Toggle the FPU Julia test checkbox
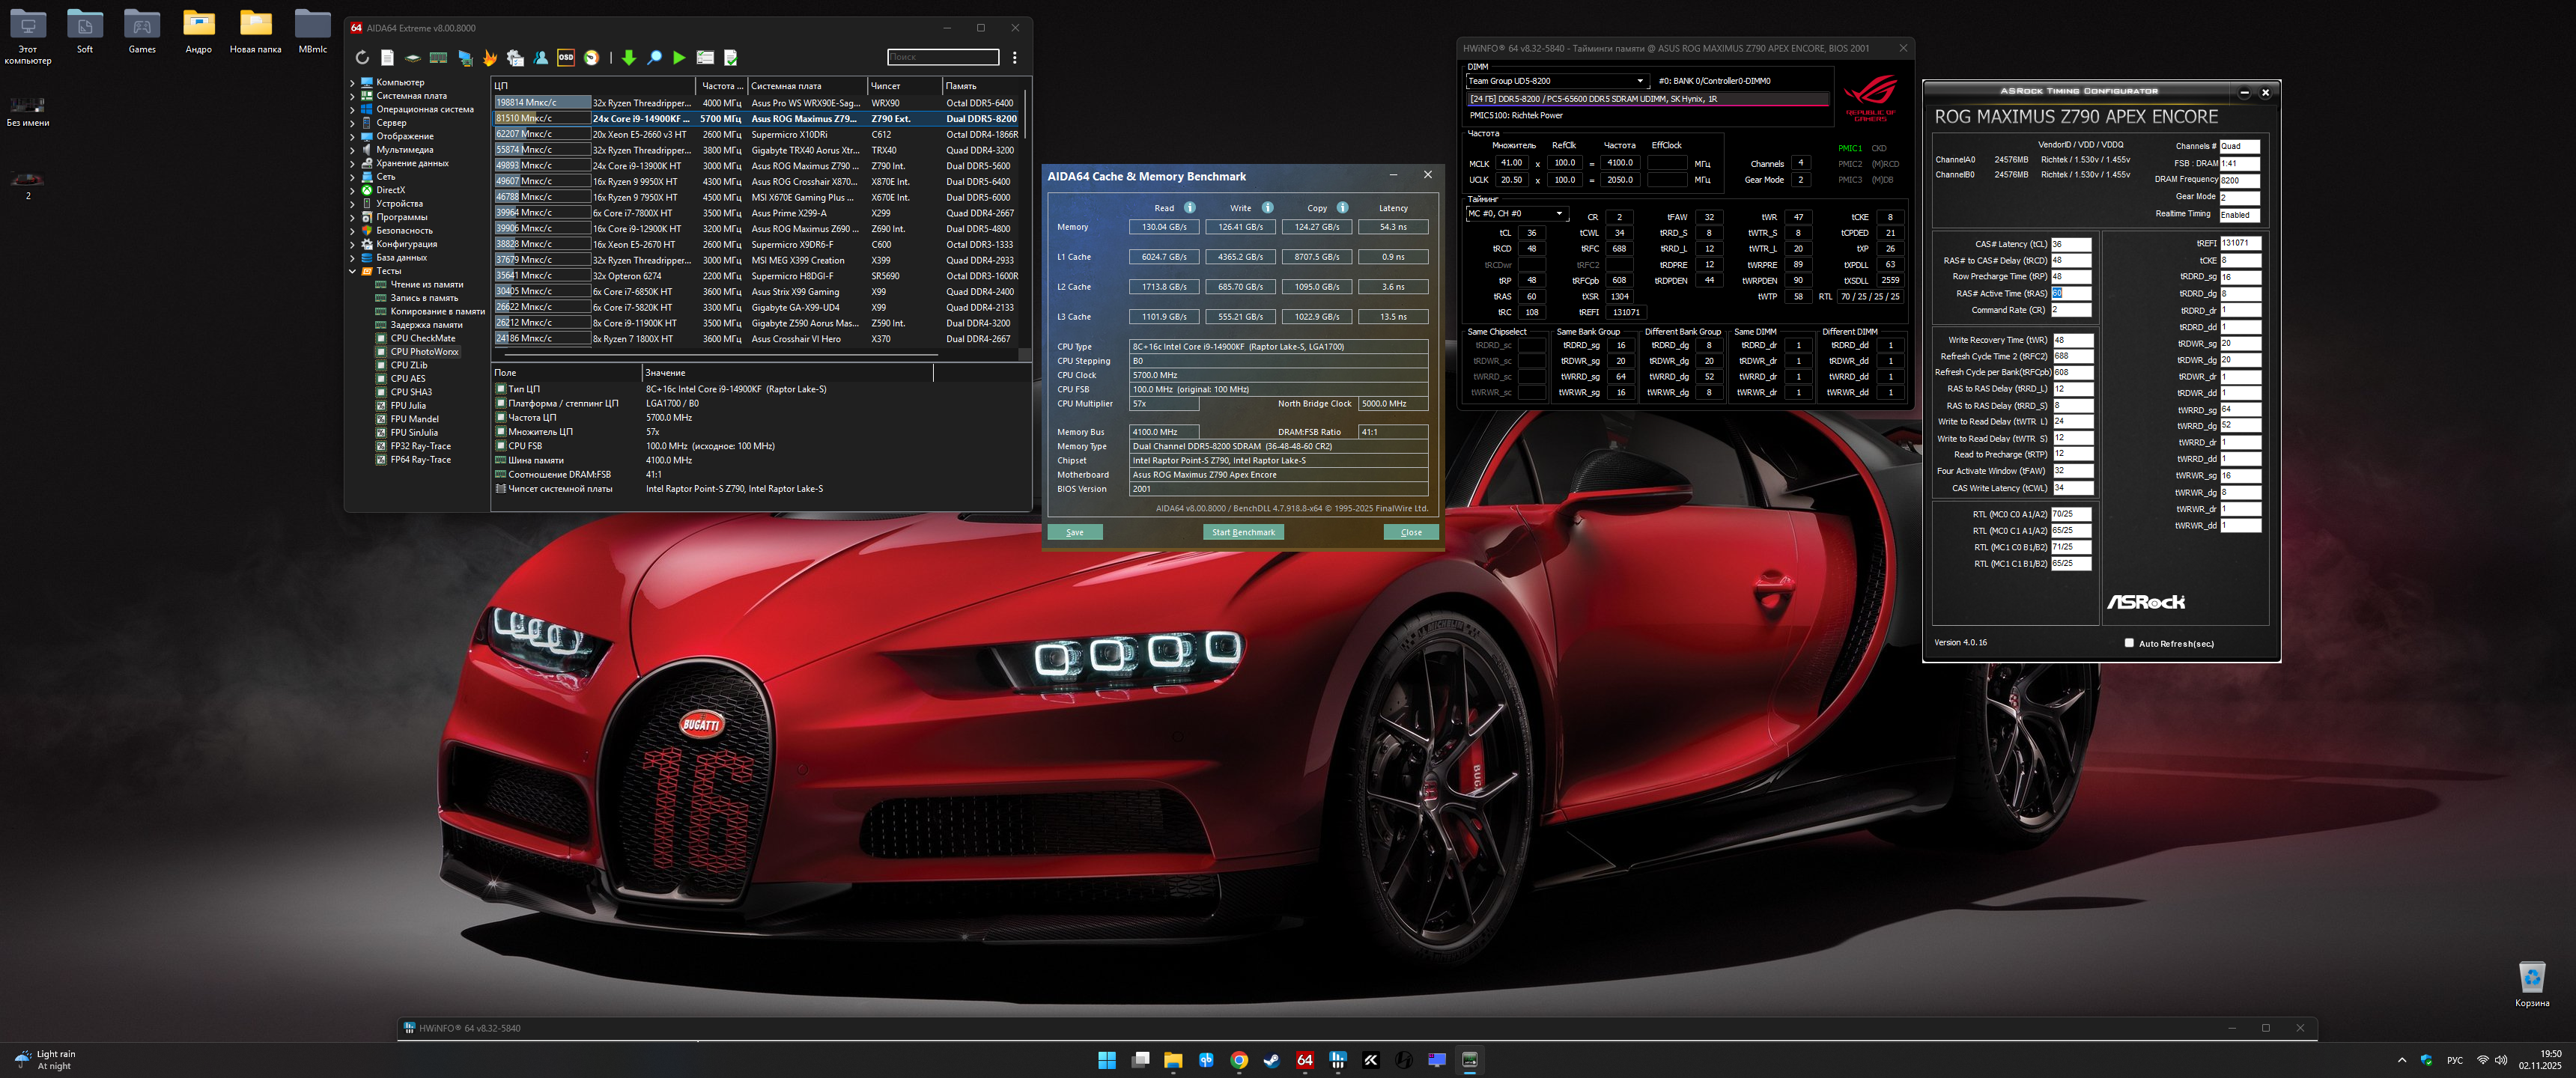Viewport: 2576px width, 1078px height. pyautogui.click(x=381, y=406)
